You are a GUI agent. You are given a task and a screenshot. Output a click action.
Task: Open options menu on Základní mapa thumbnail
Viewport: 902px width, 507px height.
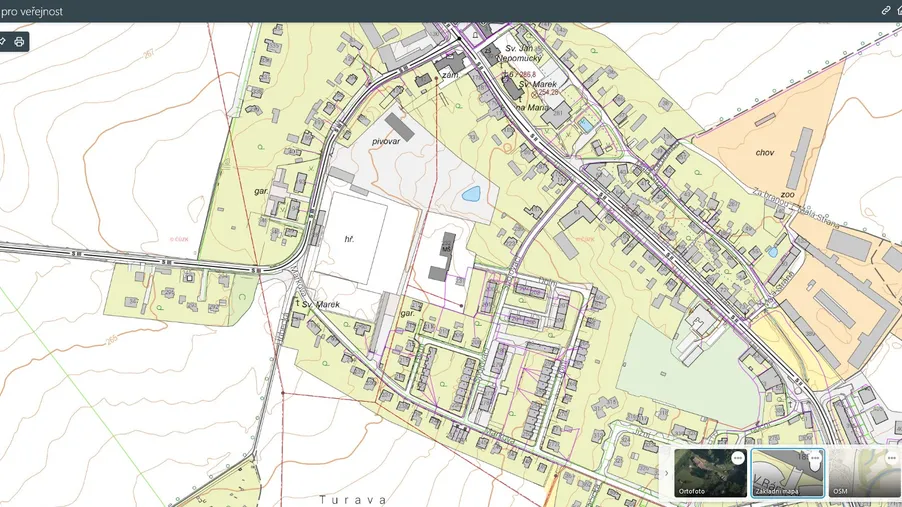[x=814, y=457]
